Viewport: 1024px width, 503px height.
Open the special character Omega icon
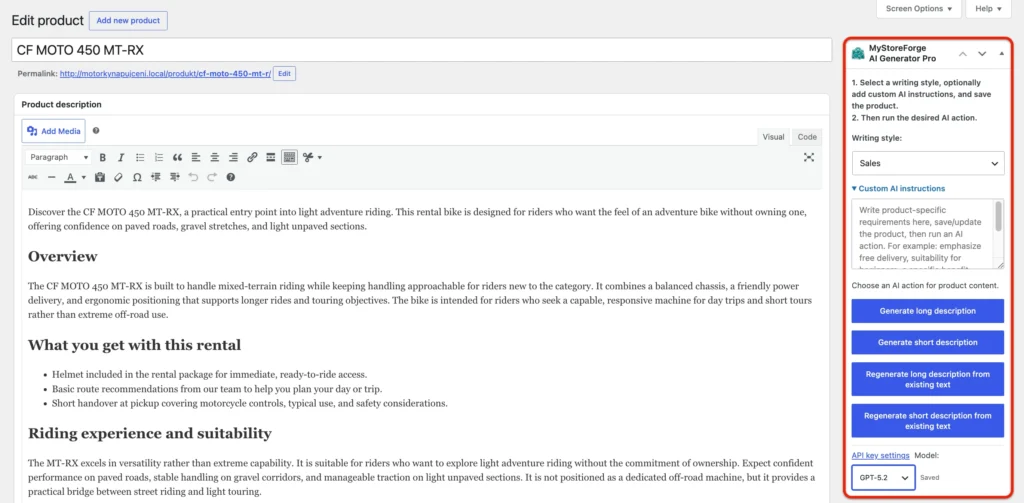[137, 177]
